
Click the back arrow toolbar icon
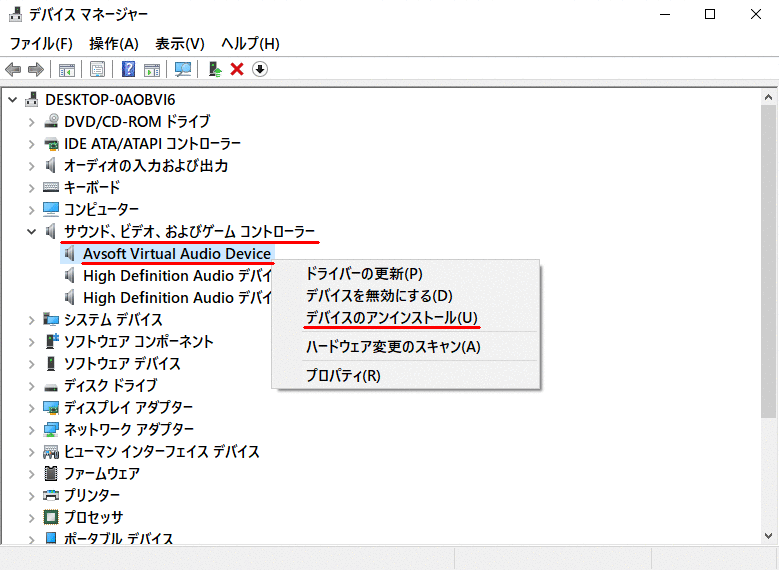[13, 69]
